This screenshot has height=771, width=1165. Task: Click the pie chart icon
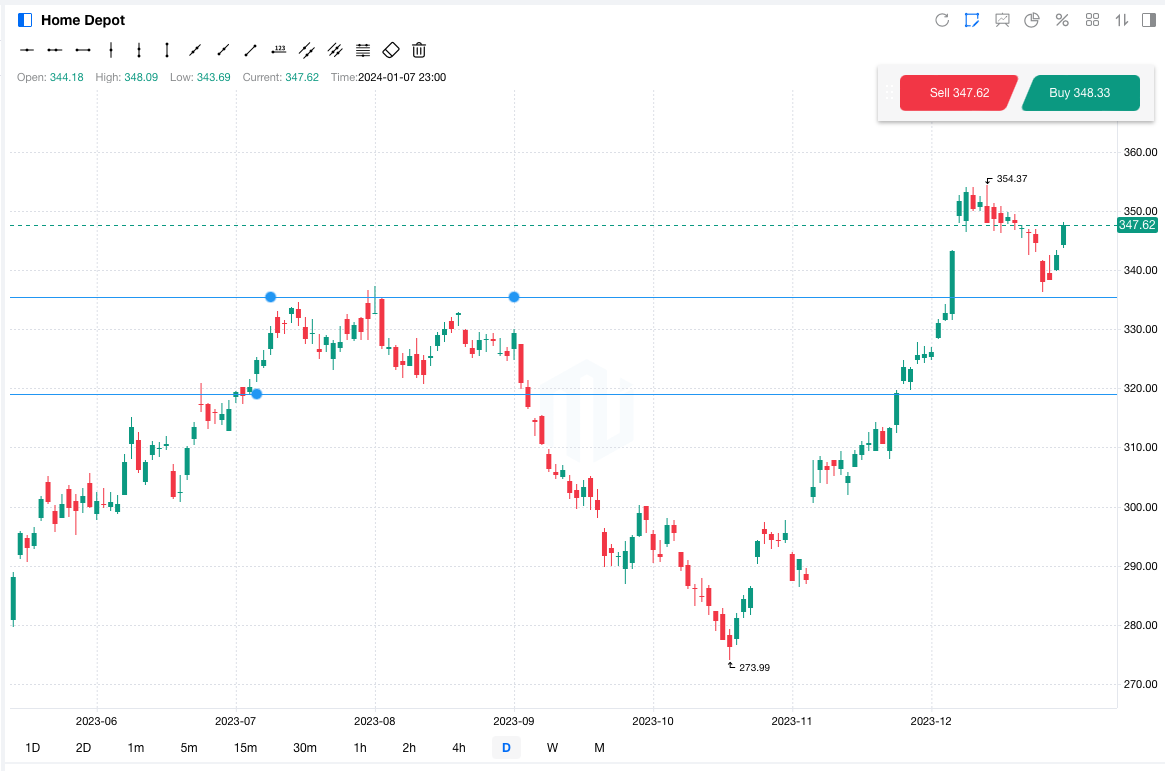click(1032, 20)
